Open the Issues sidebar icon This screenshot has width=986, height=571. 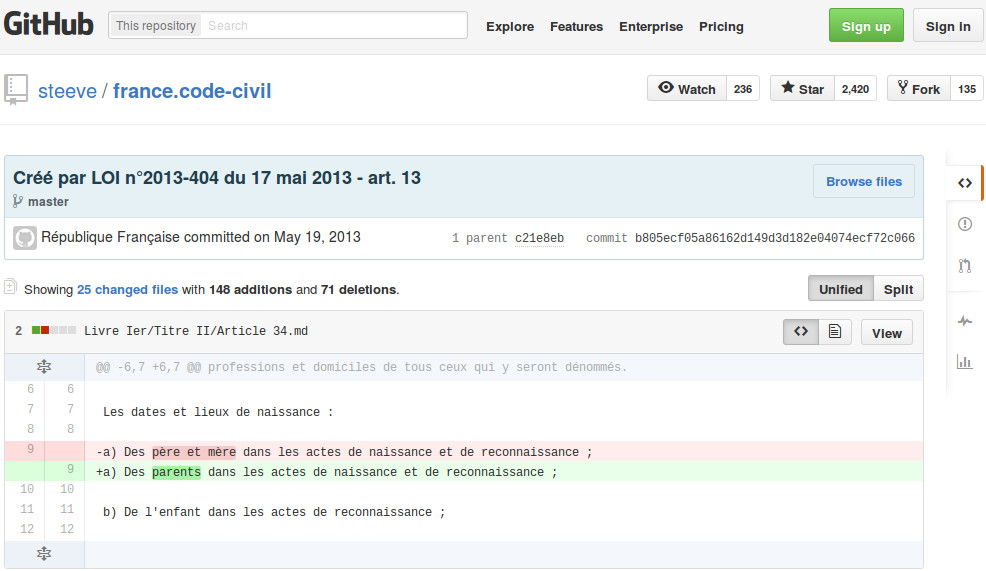[965, 224]
